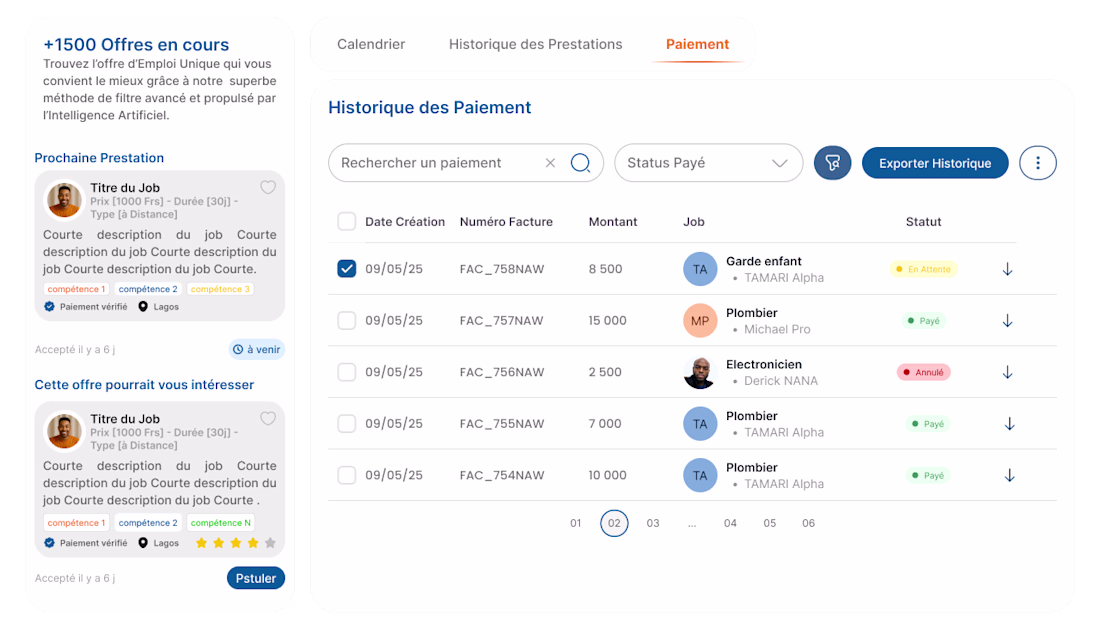Click the profile photo in the Prochaine Prestation card

64,200
